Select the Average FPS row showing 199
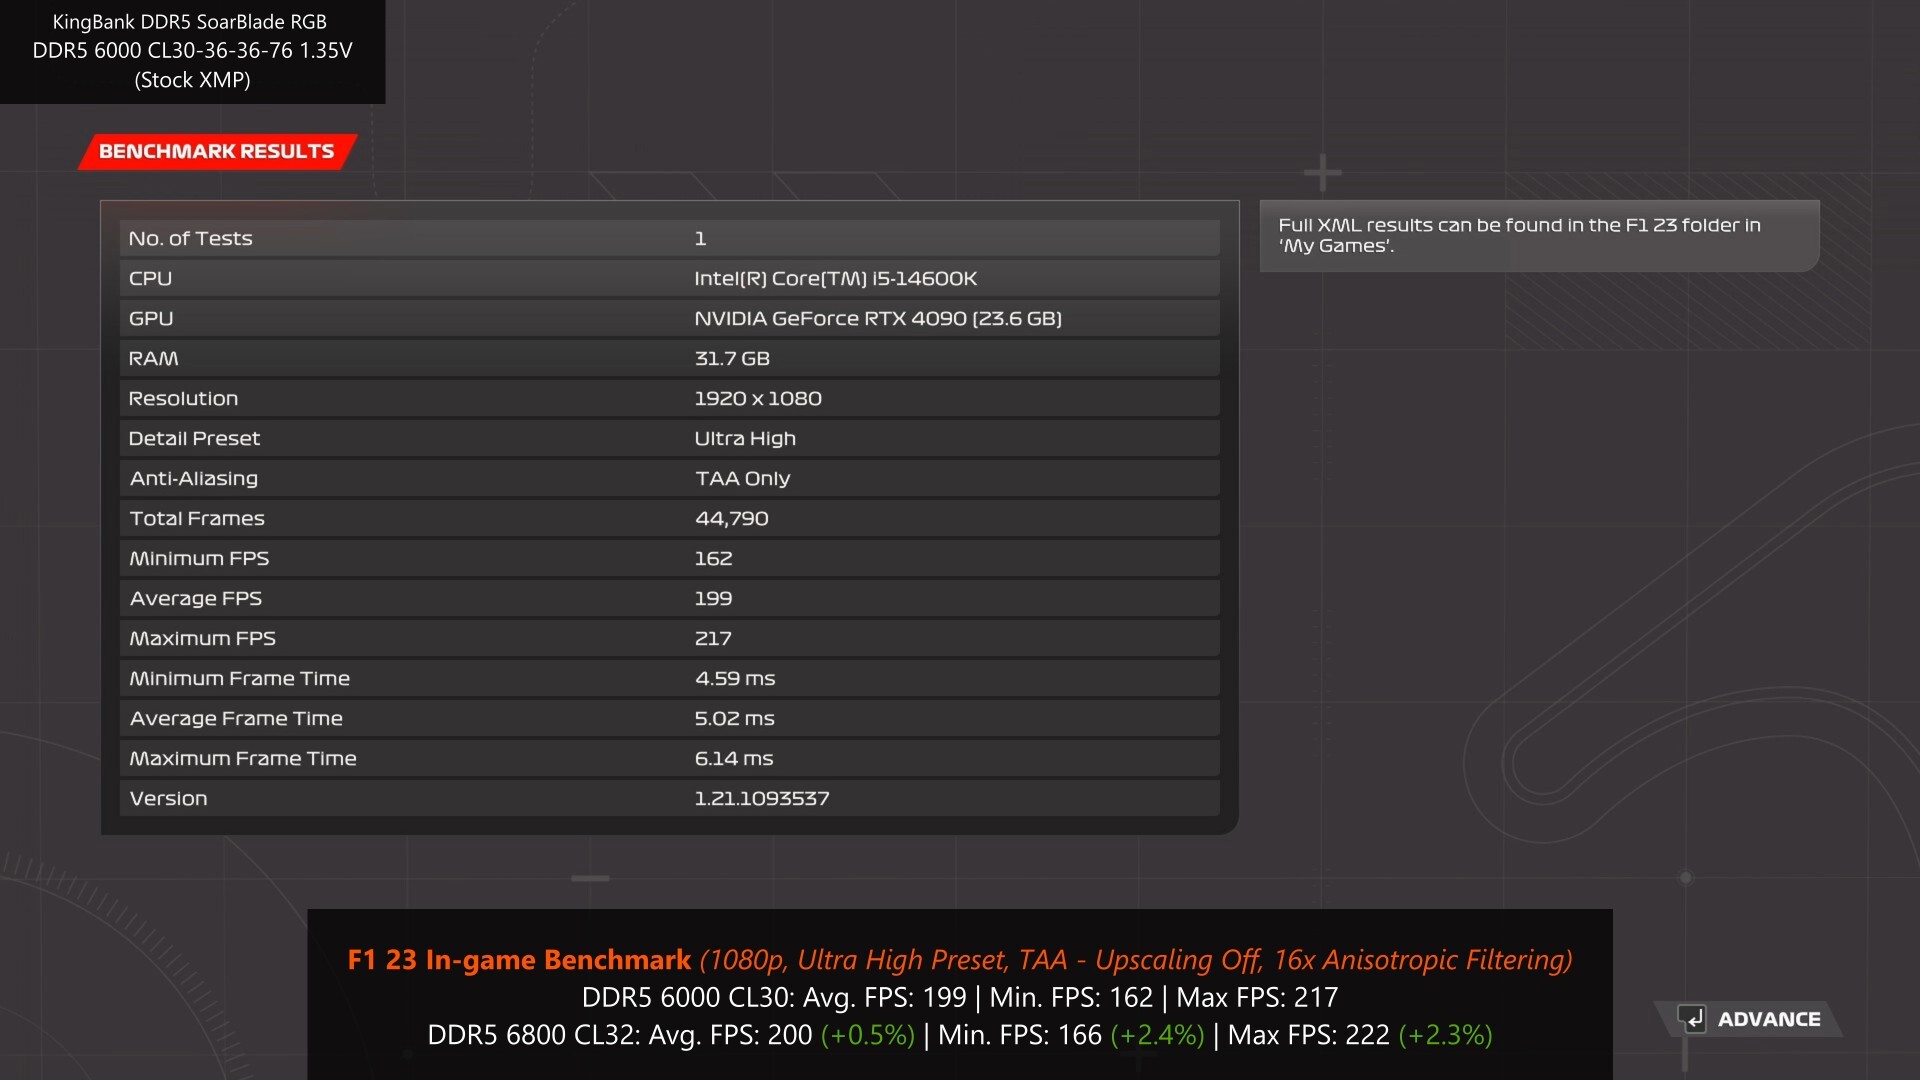 pos(668,598)
